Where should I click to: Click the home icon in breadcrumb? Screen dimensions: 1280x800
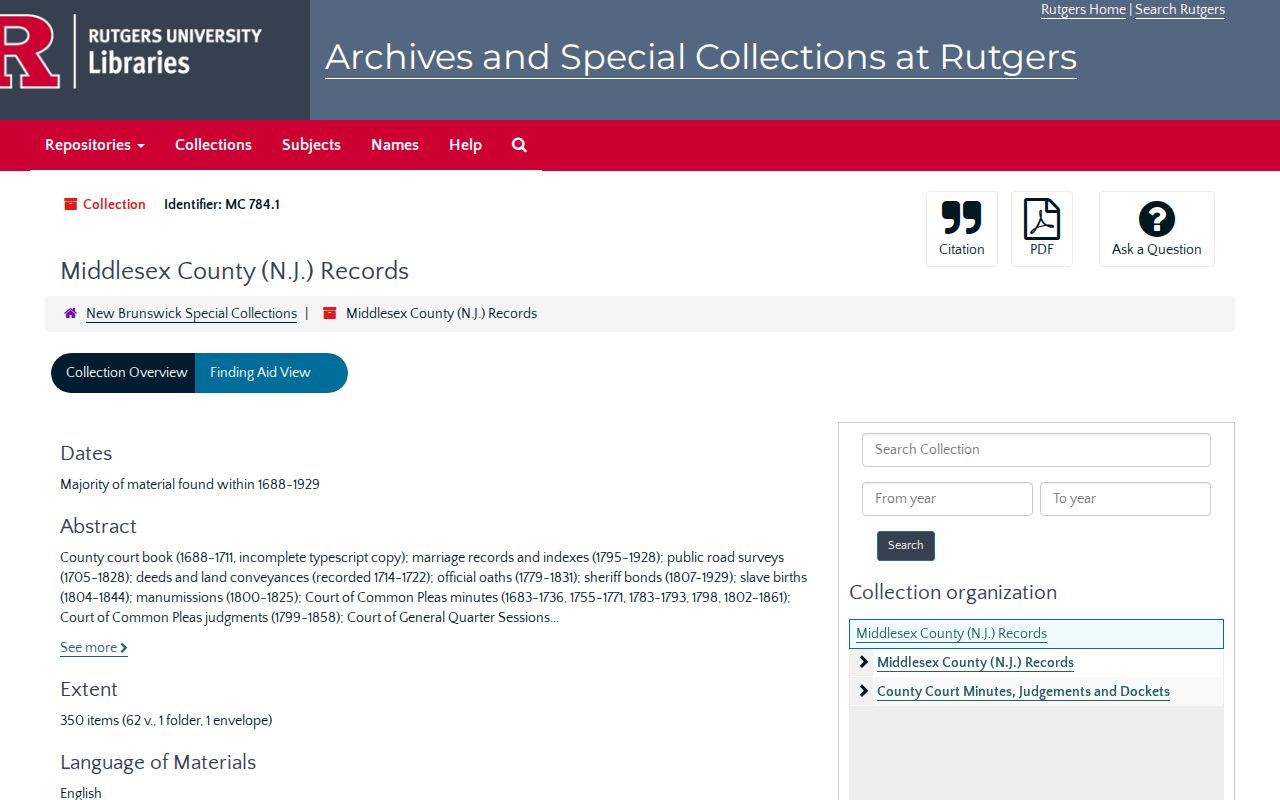point(70,313)
